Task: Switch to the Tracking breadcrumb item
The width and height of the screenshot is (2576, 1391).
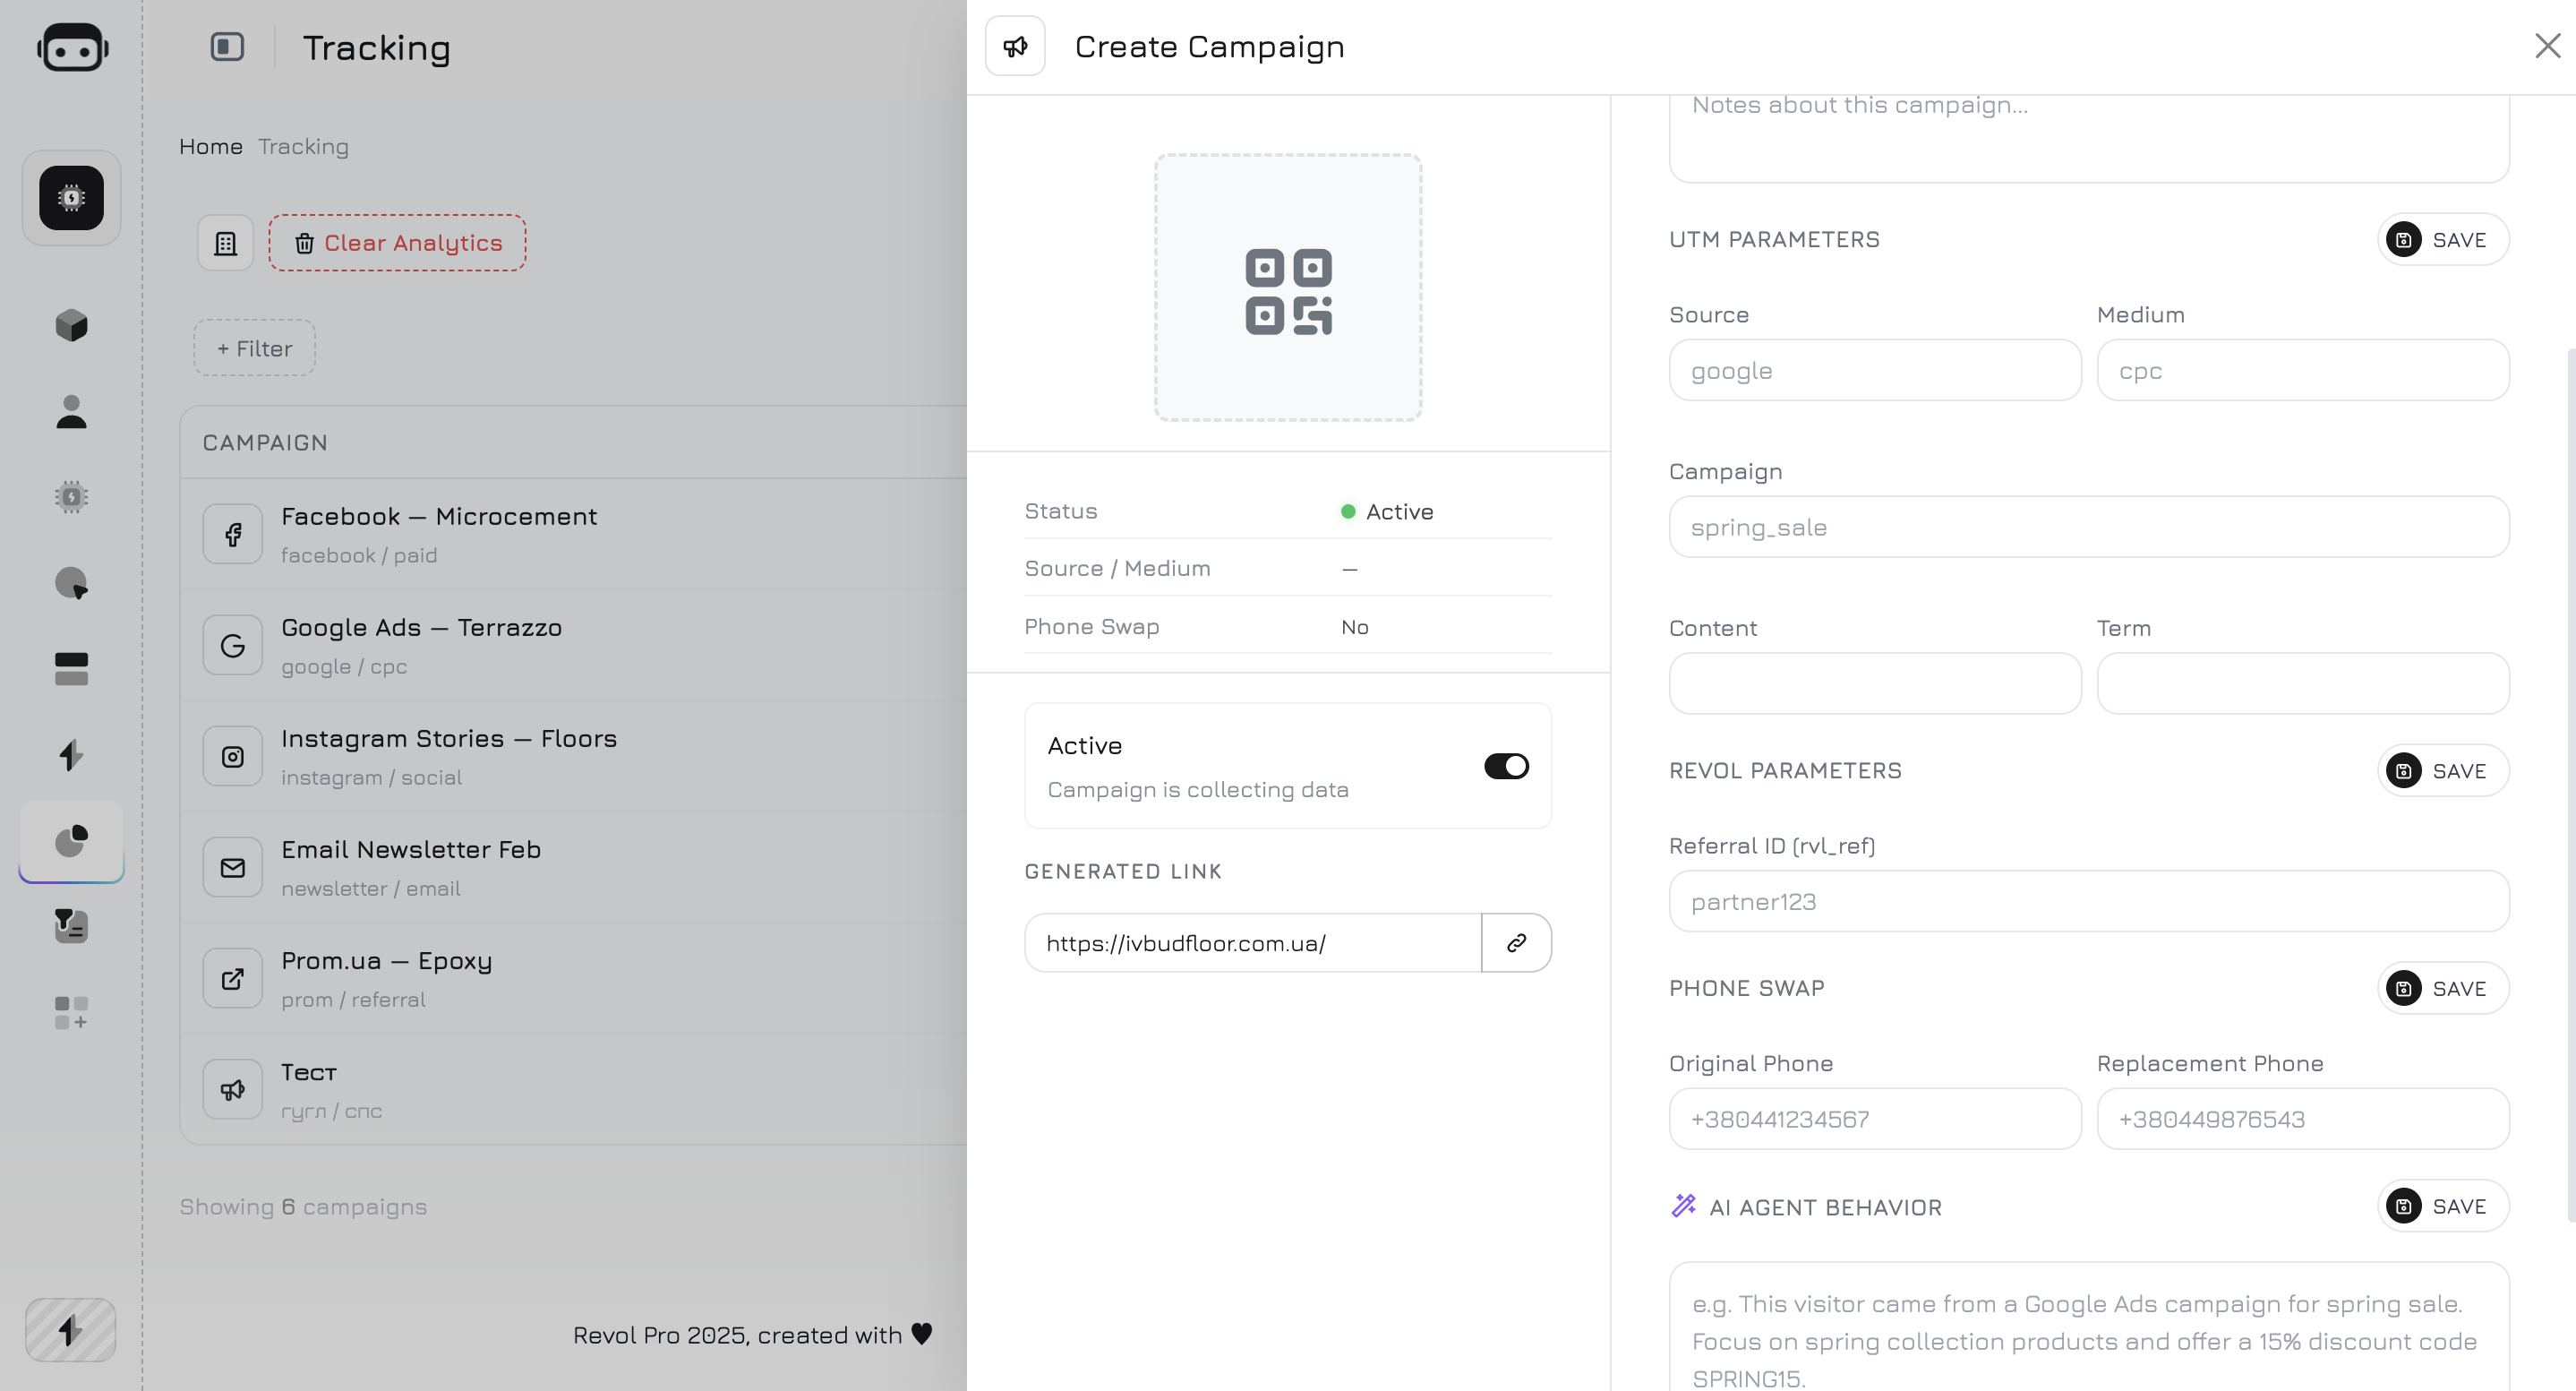Action: point(303,146)
